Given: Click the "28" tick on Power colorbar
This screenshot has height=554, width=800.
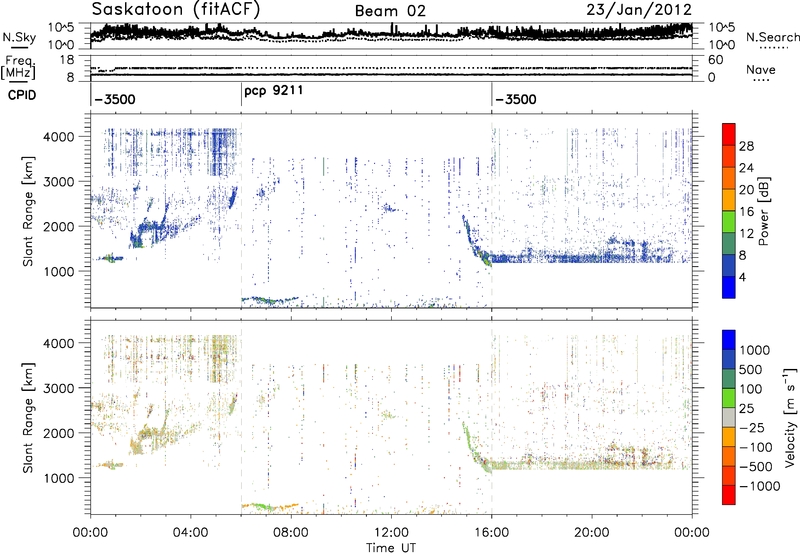Looking at the screenshot, I should pos(746,146).
